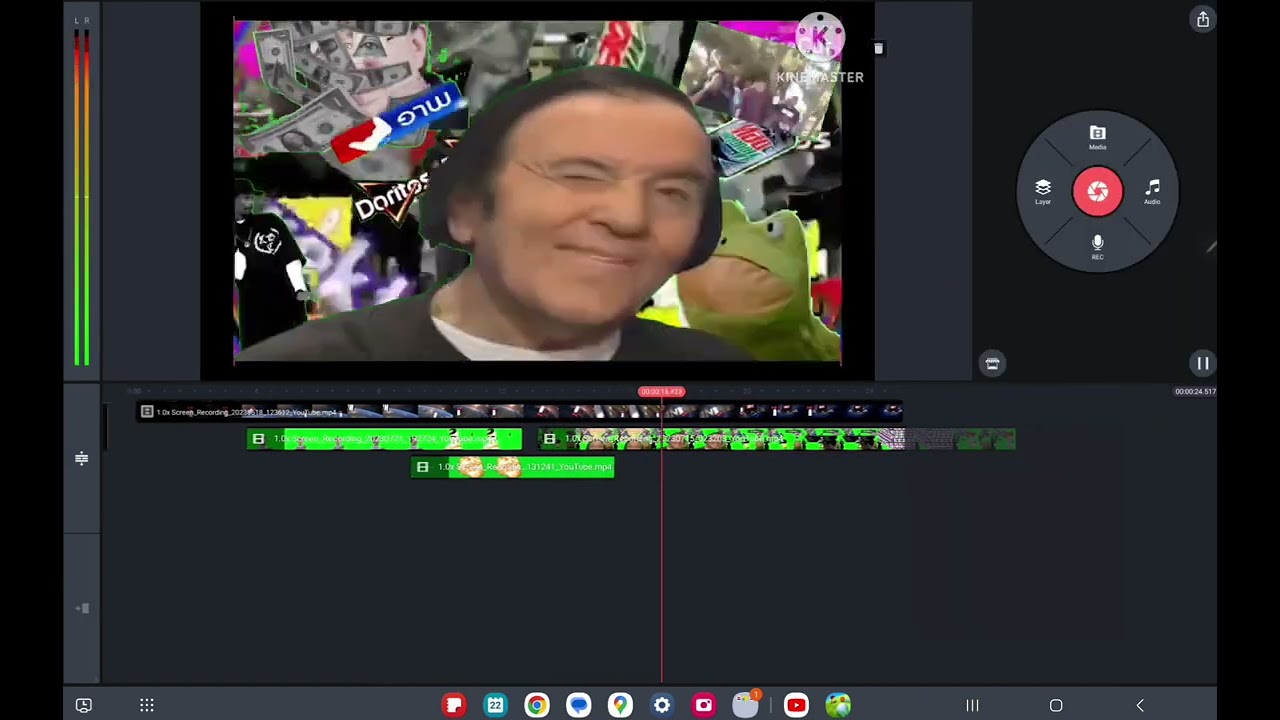Open the Media browser button
Viewport: 1280px width, 720px height.
(1097, 137)
